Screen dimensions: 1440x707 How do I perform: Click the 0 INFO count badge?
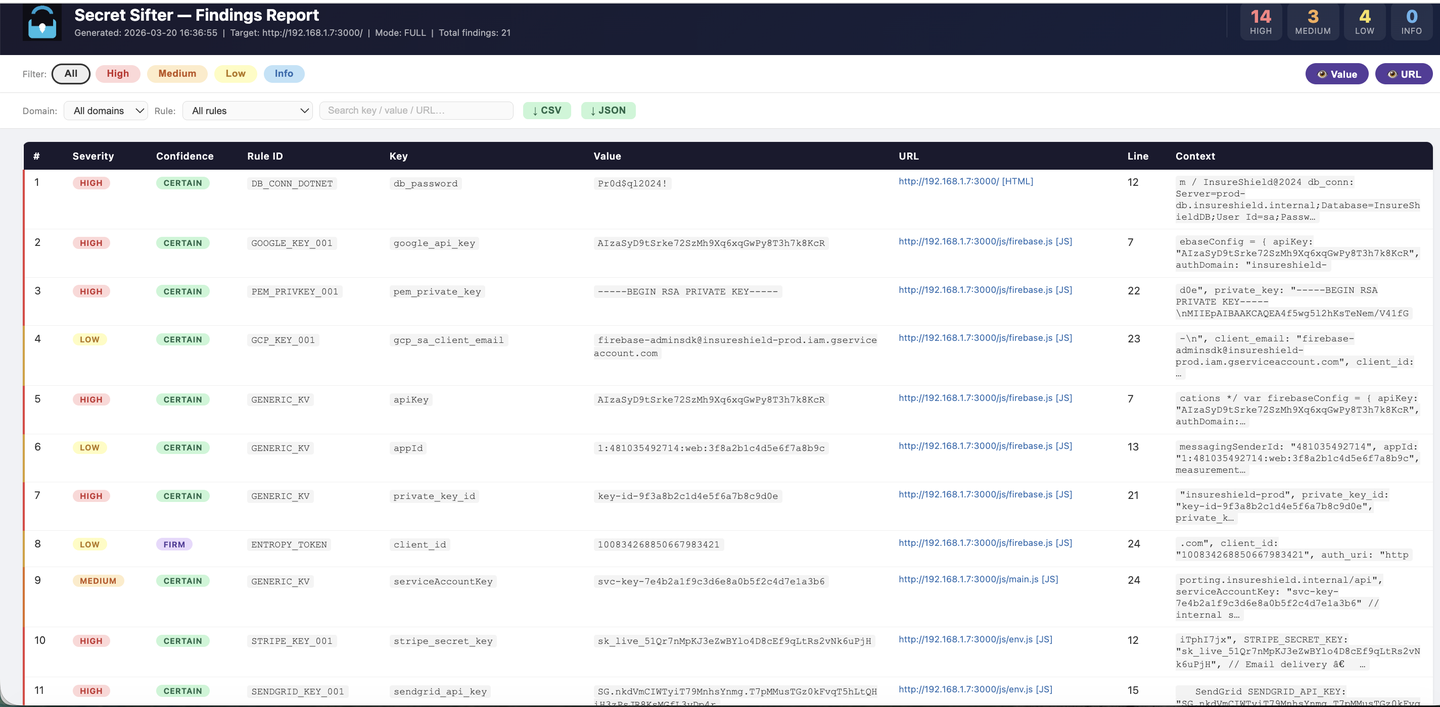[1412, 21]
